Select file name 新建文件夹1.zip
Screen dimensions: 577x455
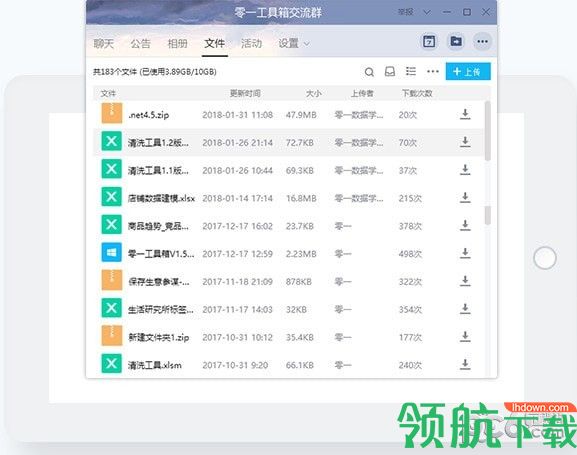[x=159, y=338]
